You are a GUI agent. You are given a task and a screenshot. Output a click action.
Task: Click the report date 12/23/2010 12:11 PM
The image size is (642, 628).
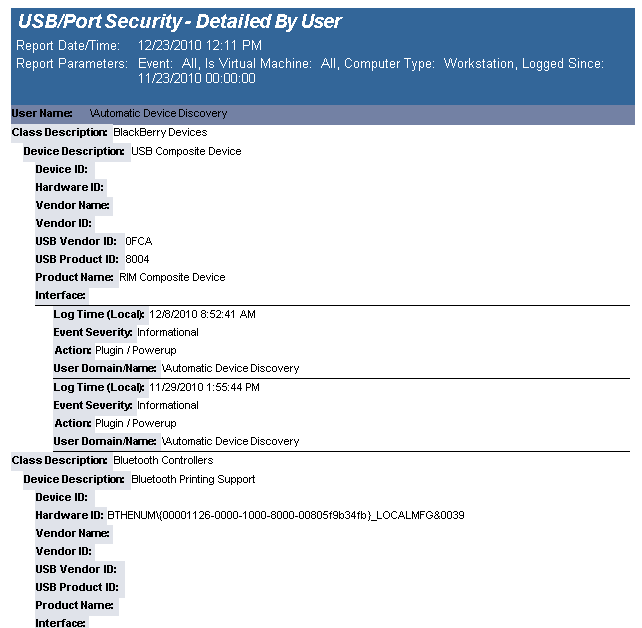pos(200,45)
